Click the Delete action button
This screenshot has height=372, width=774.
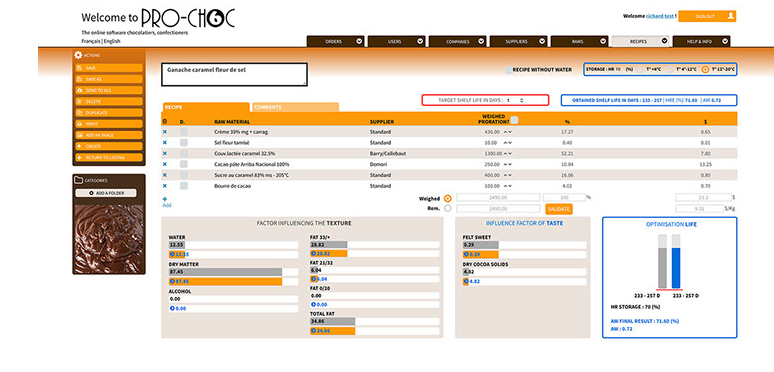[x=109, y=102]
